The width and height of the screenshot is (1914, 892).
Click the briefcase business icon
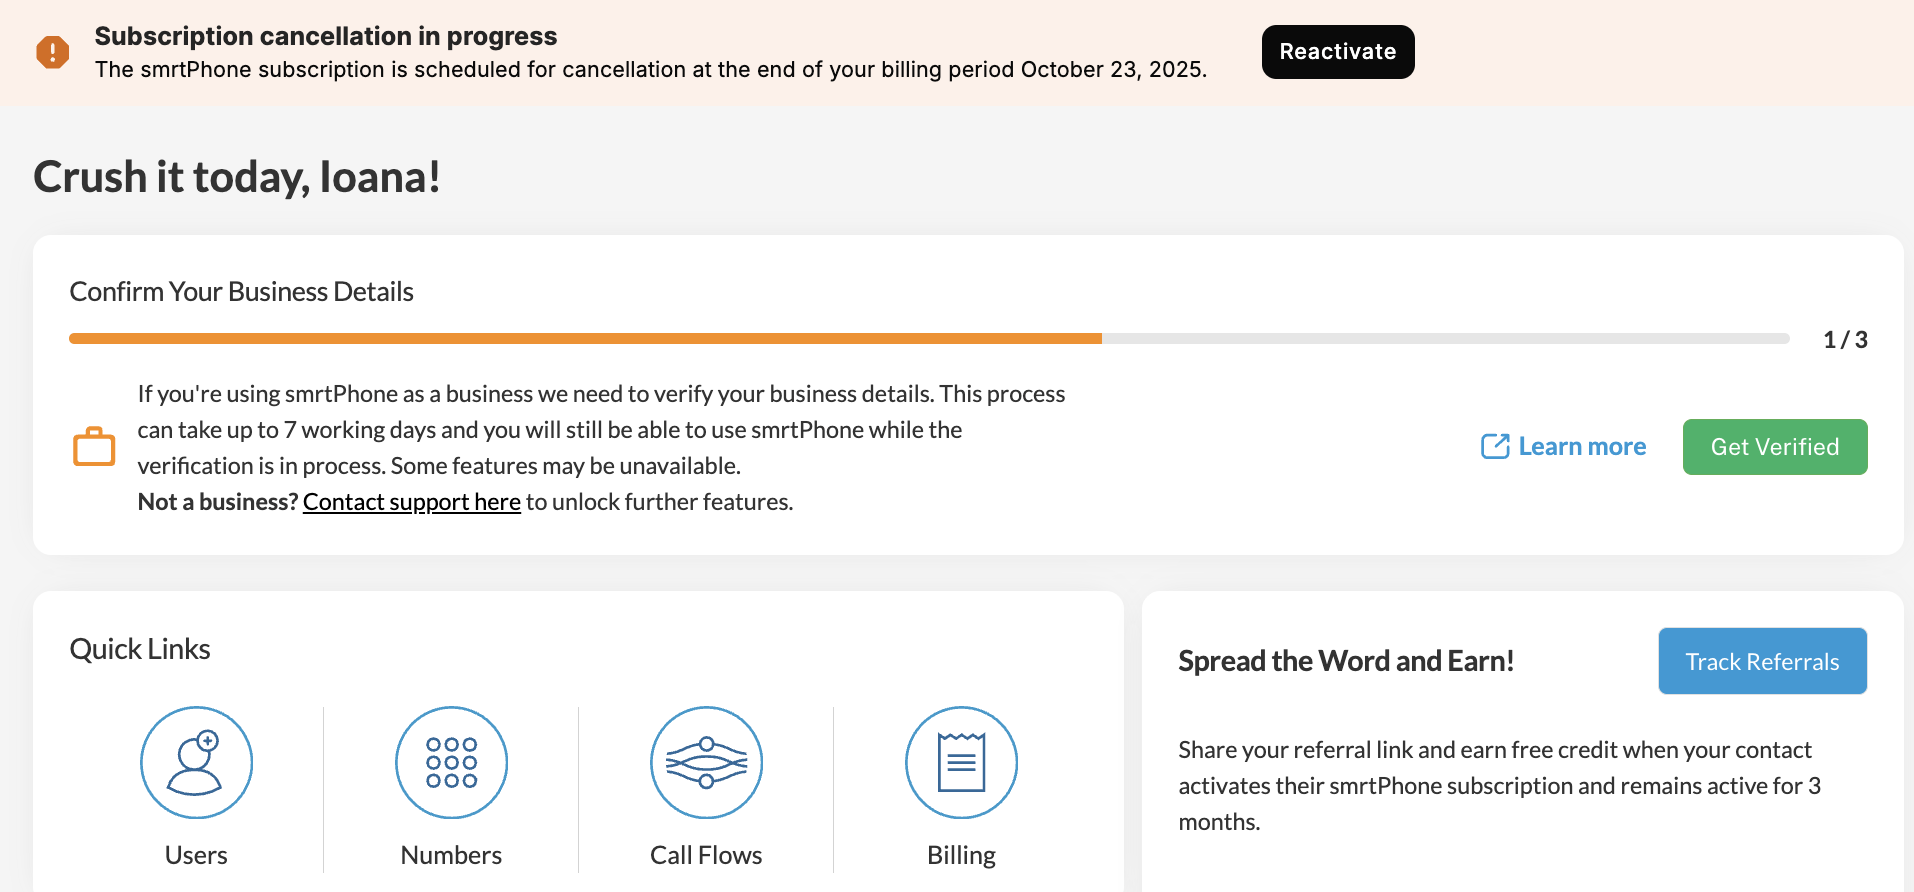pos(94,447)
